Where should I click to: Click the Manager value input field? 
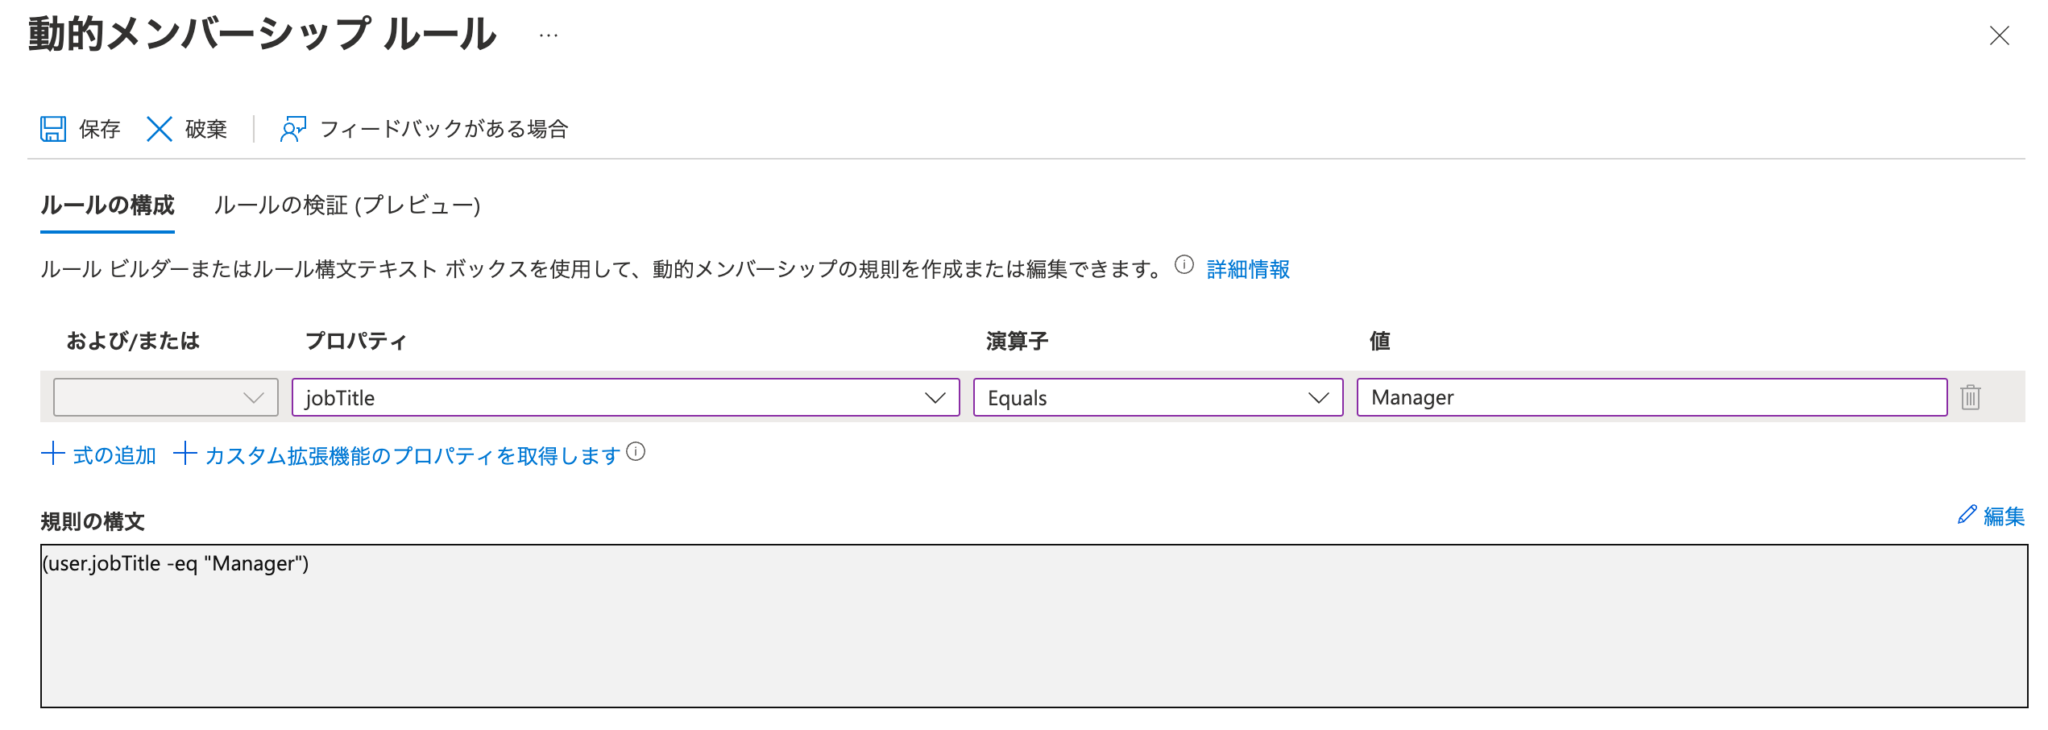tap(1650, 397)
